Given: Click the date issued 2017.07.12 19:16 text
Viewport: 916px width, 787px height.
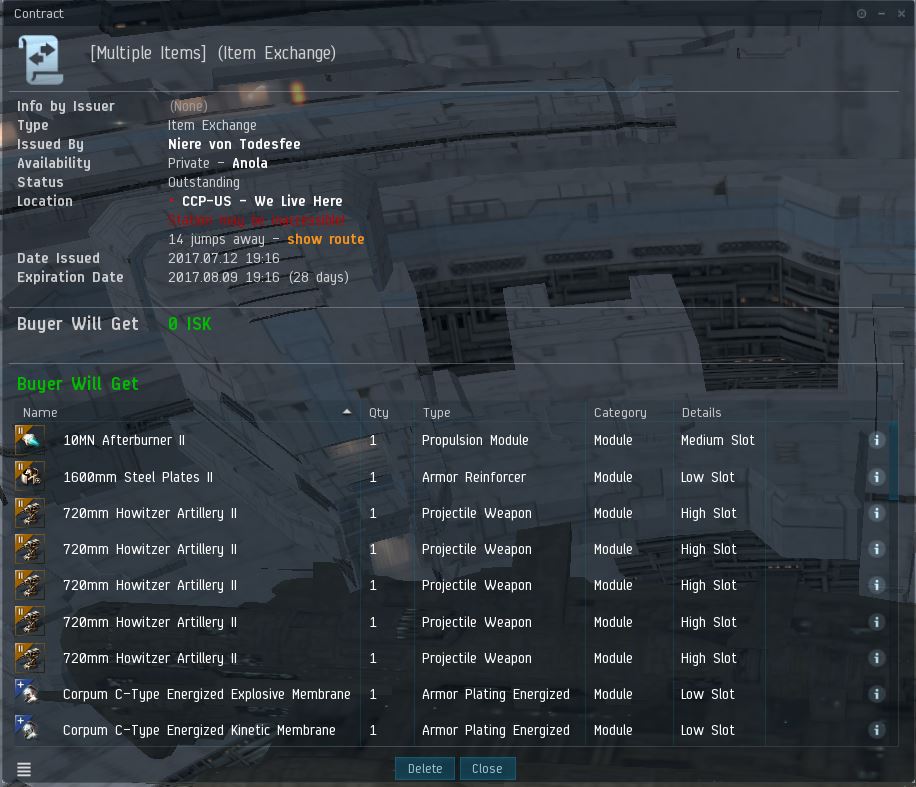Looking at the screenshot, I should click(x=224, y=258).
